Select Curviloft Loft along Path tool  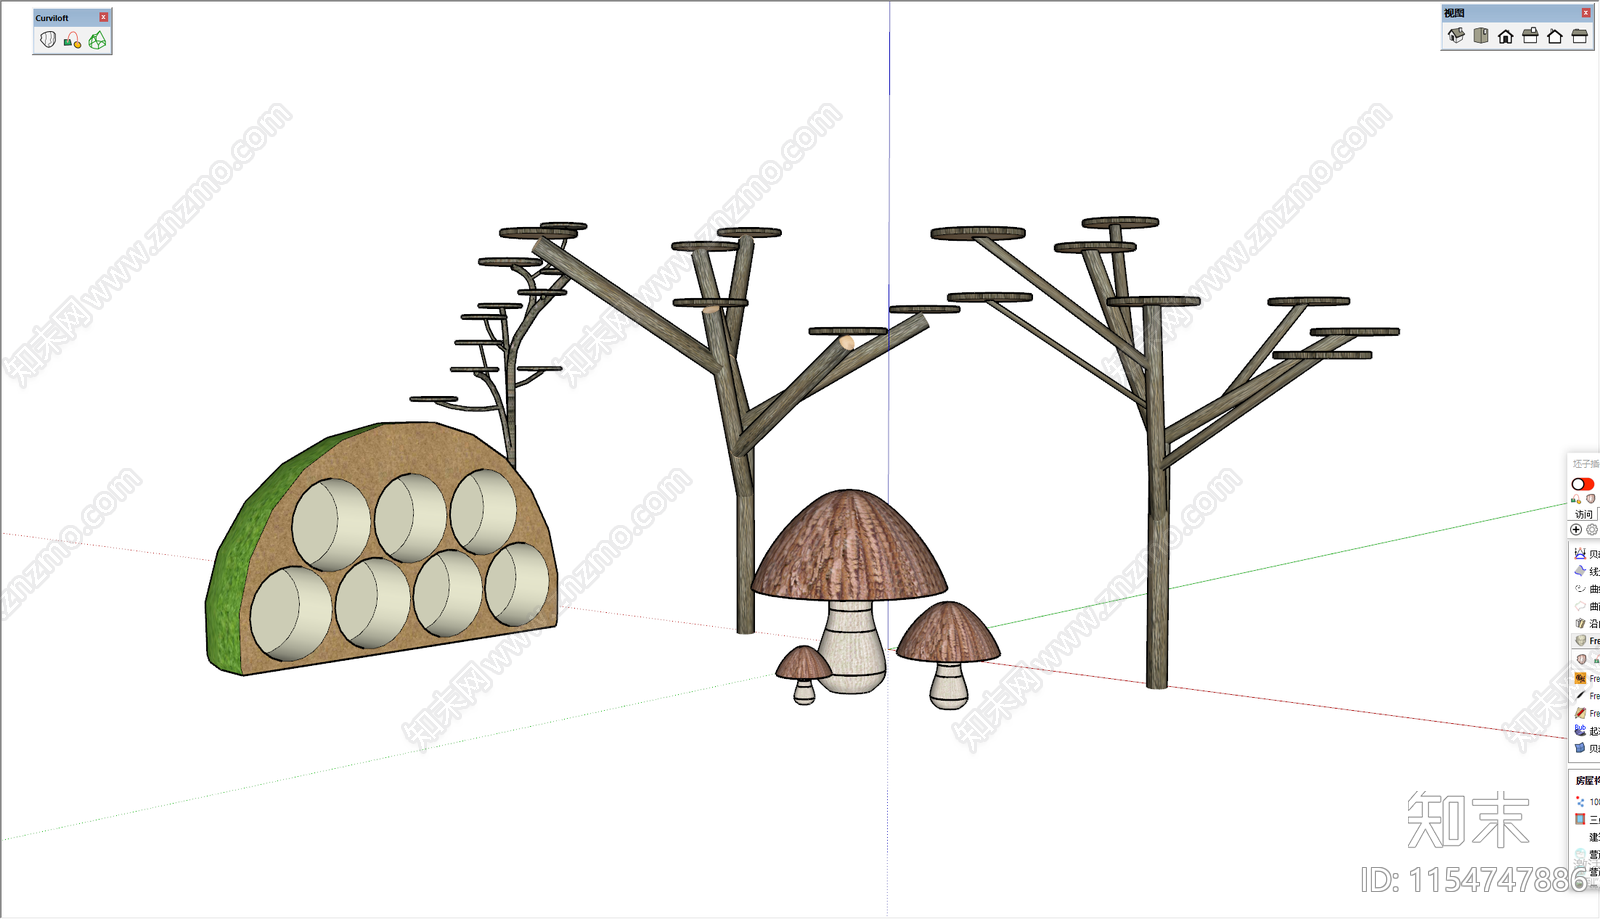point(72,40)
